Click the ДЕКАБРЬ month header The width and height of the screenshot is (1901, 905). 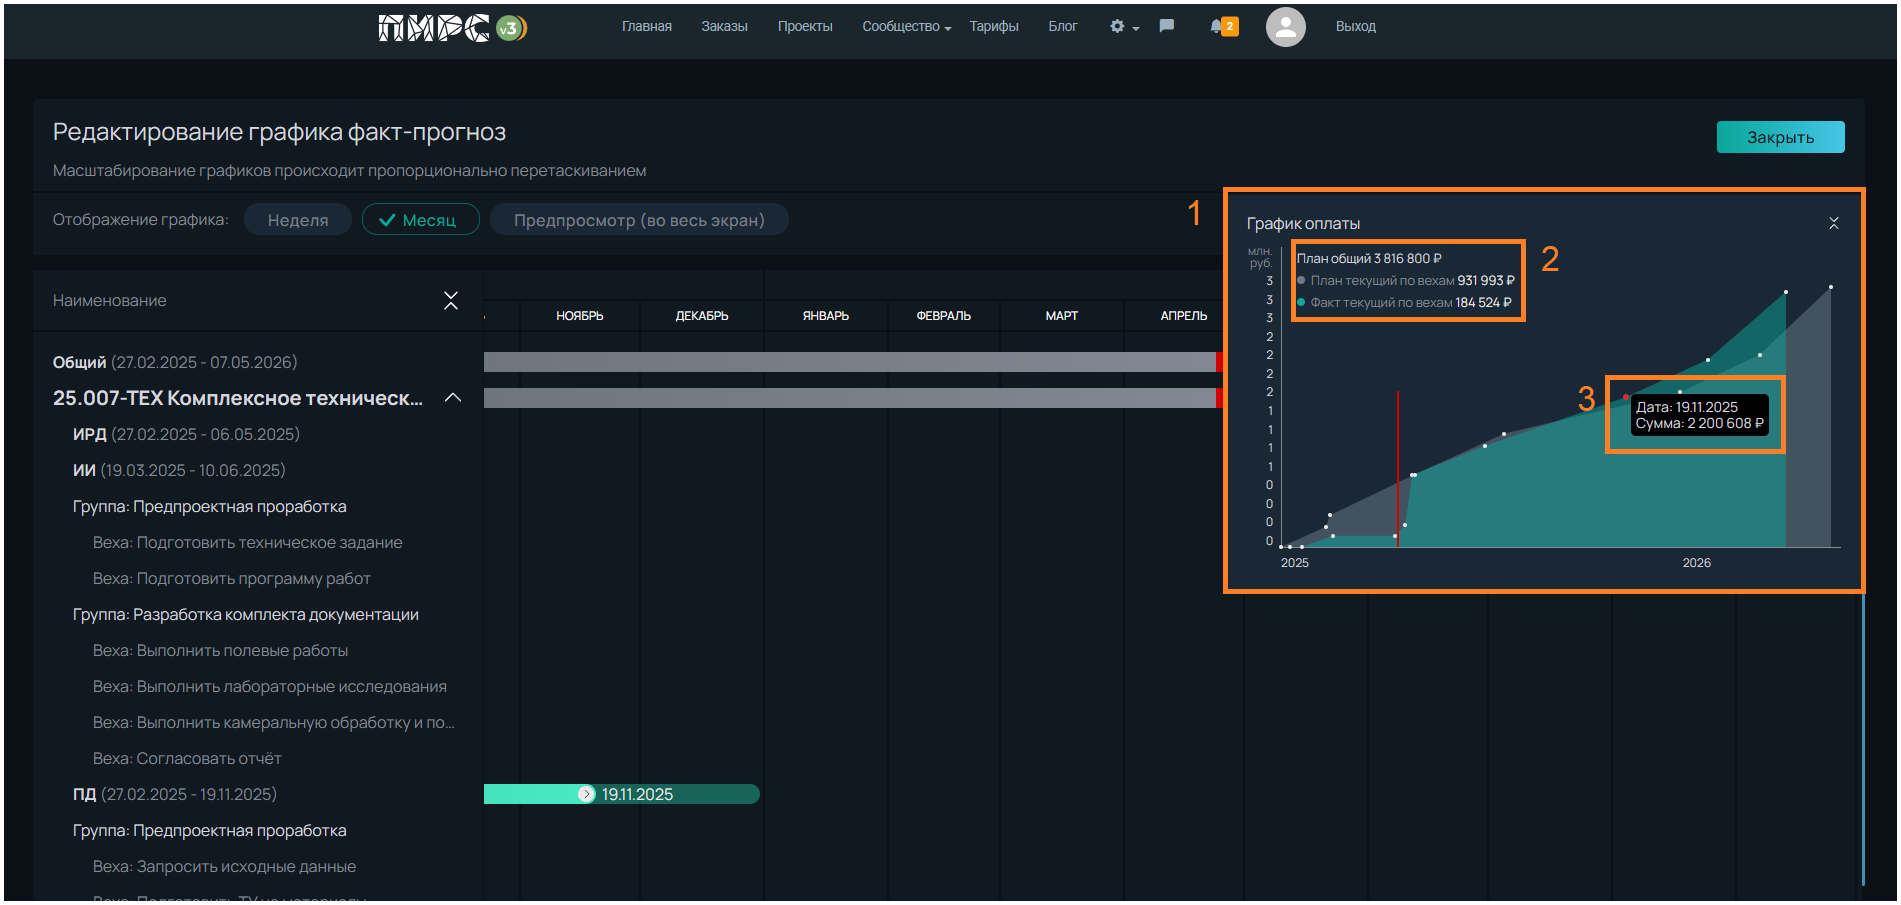click(x=702, y=316)
